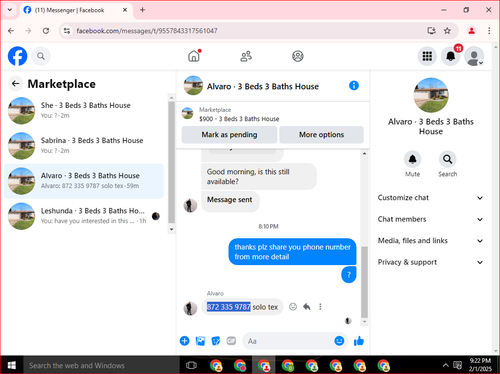Open the Facebook menu grid icon
The width and height of the screenshot is (500, 374).
pyautogui.click(x=427, y=56)
